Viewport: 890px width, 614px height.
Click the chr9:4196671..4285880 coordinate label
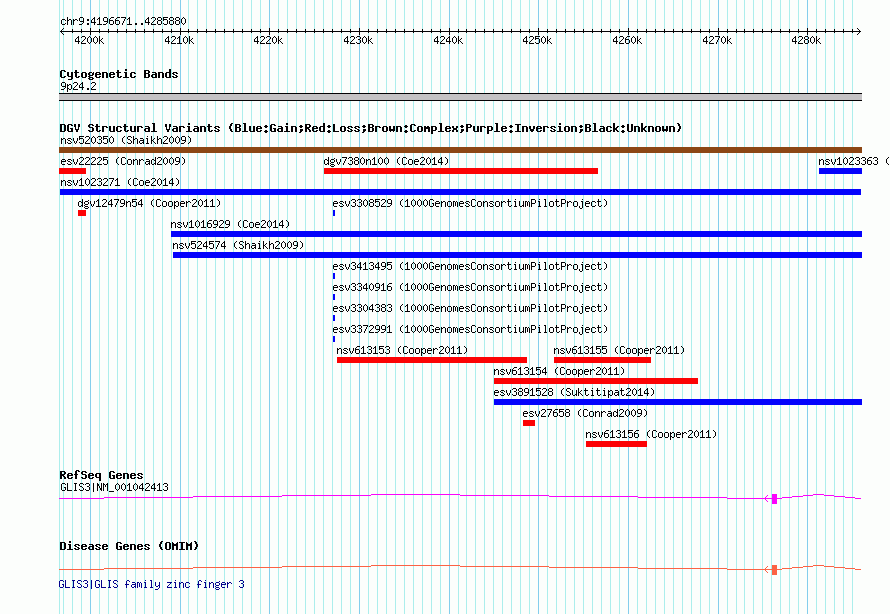123,21
